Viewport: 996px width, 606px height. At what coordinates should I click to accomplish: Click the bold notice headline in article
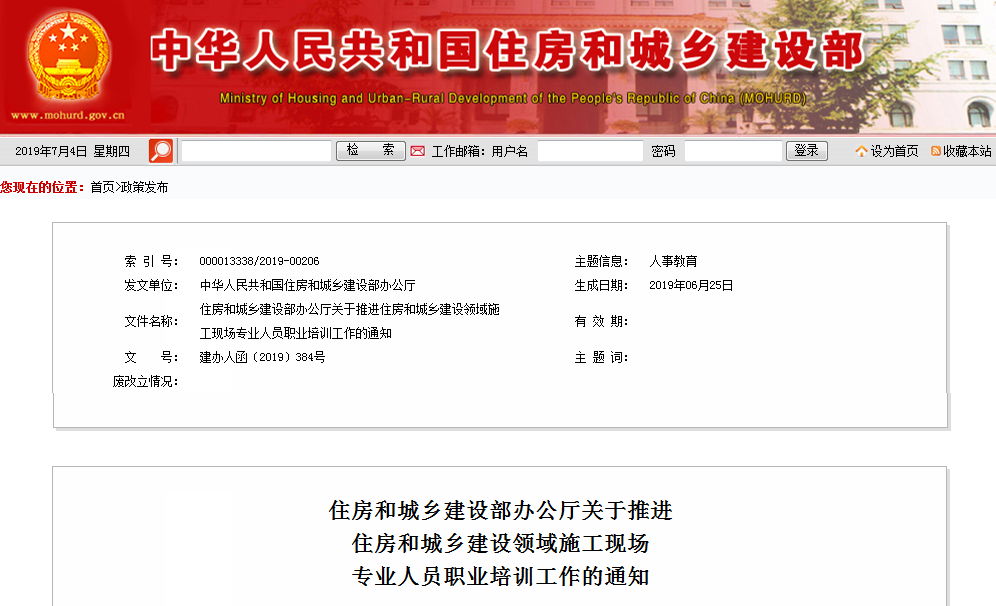click(x=500, y=544)
